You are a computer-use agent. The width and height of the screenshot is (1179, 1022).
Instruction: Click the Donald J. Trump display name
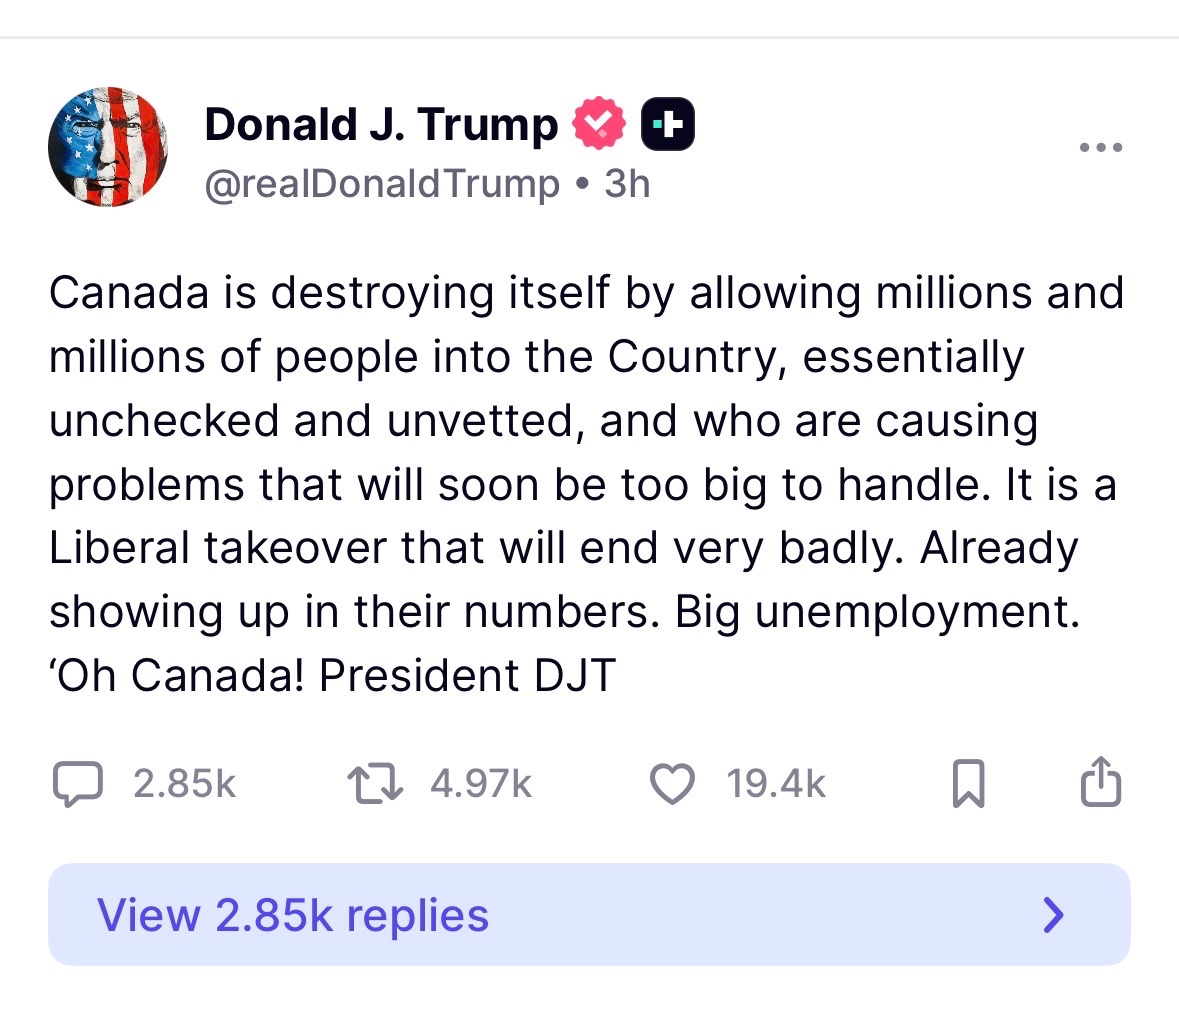381,124
